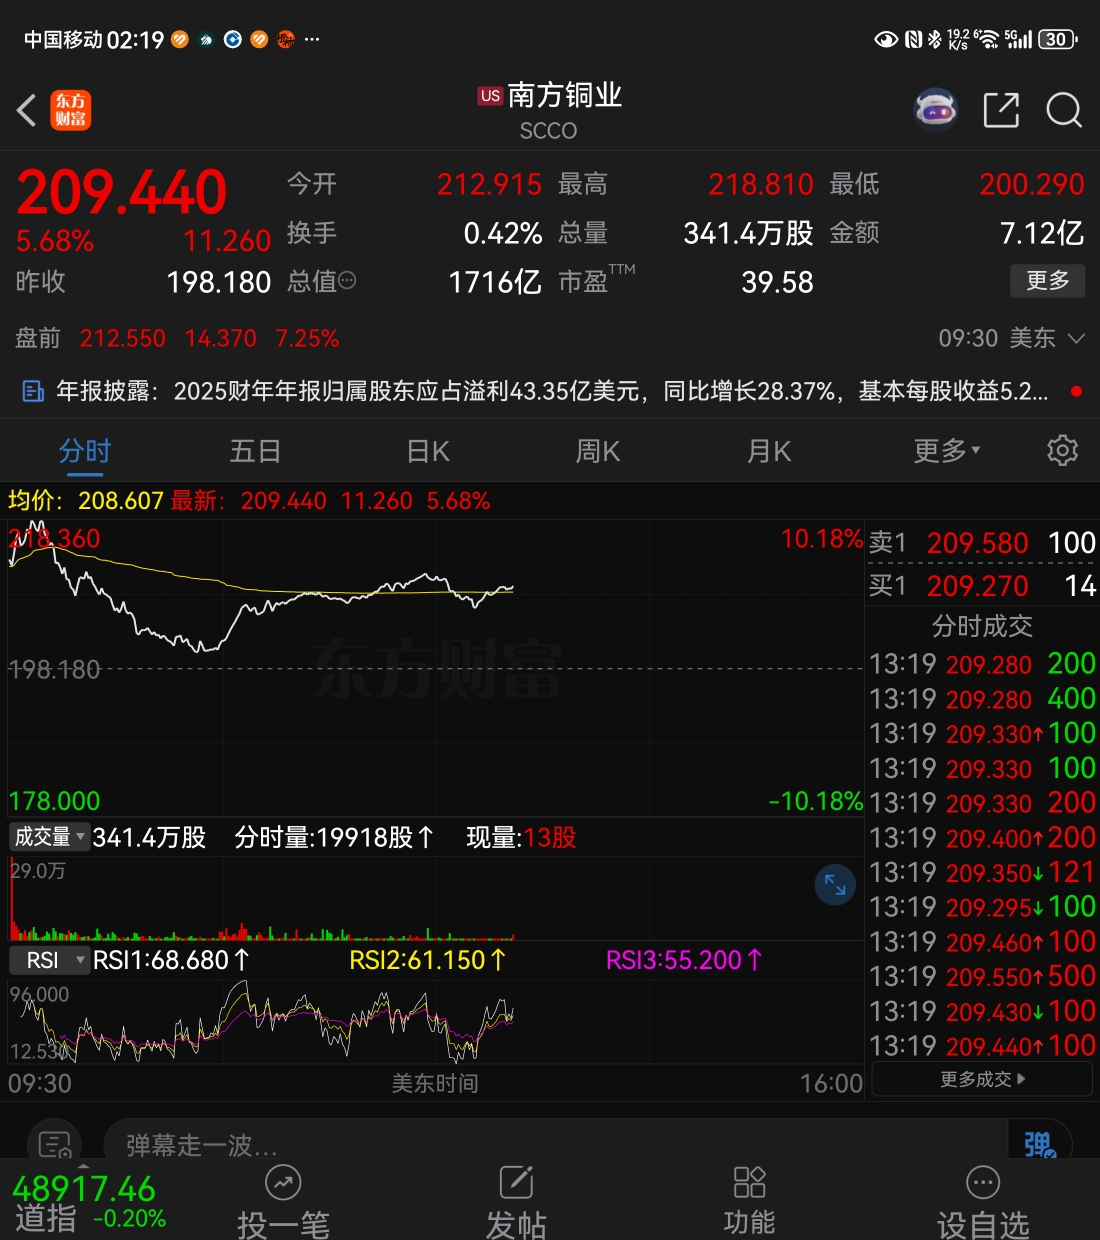Image resolution: width=1100 pixels, height=1240 pixels.
Task: Tap the 卖1 209.580 quote row
Action: click(x=982, y=543)
